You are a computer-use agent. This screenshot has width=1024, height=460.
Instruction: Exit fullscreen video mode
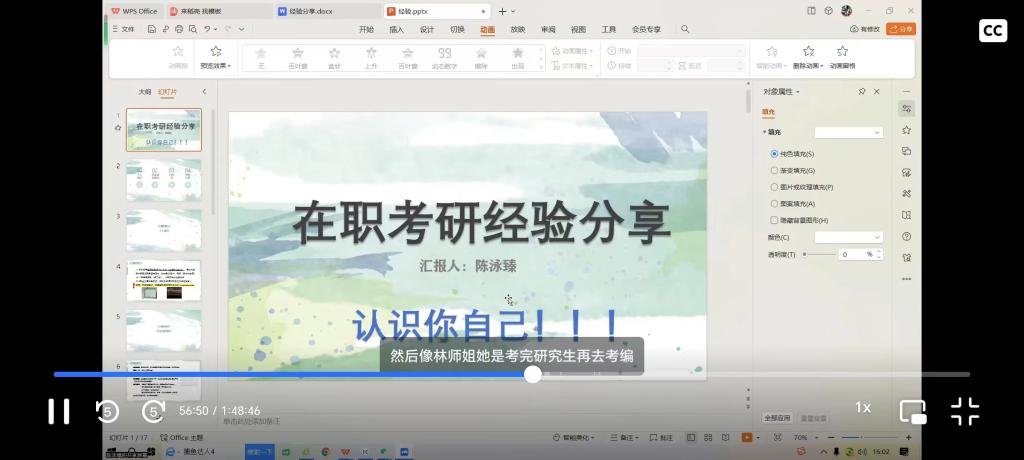pos(964,411)
